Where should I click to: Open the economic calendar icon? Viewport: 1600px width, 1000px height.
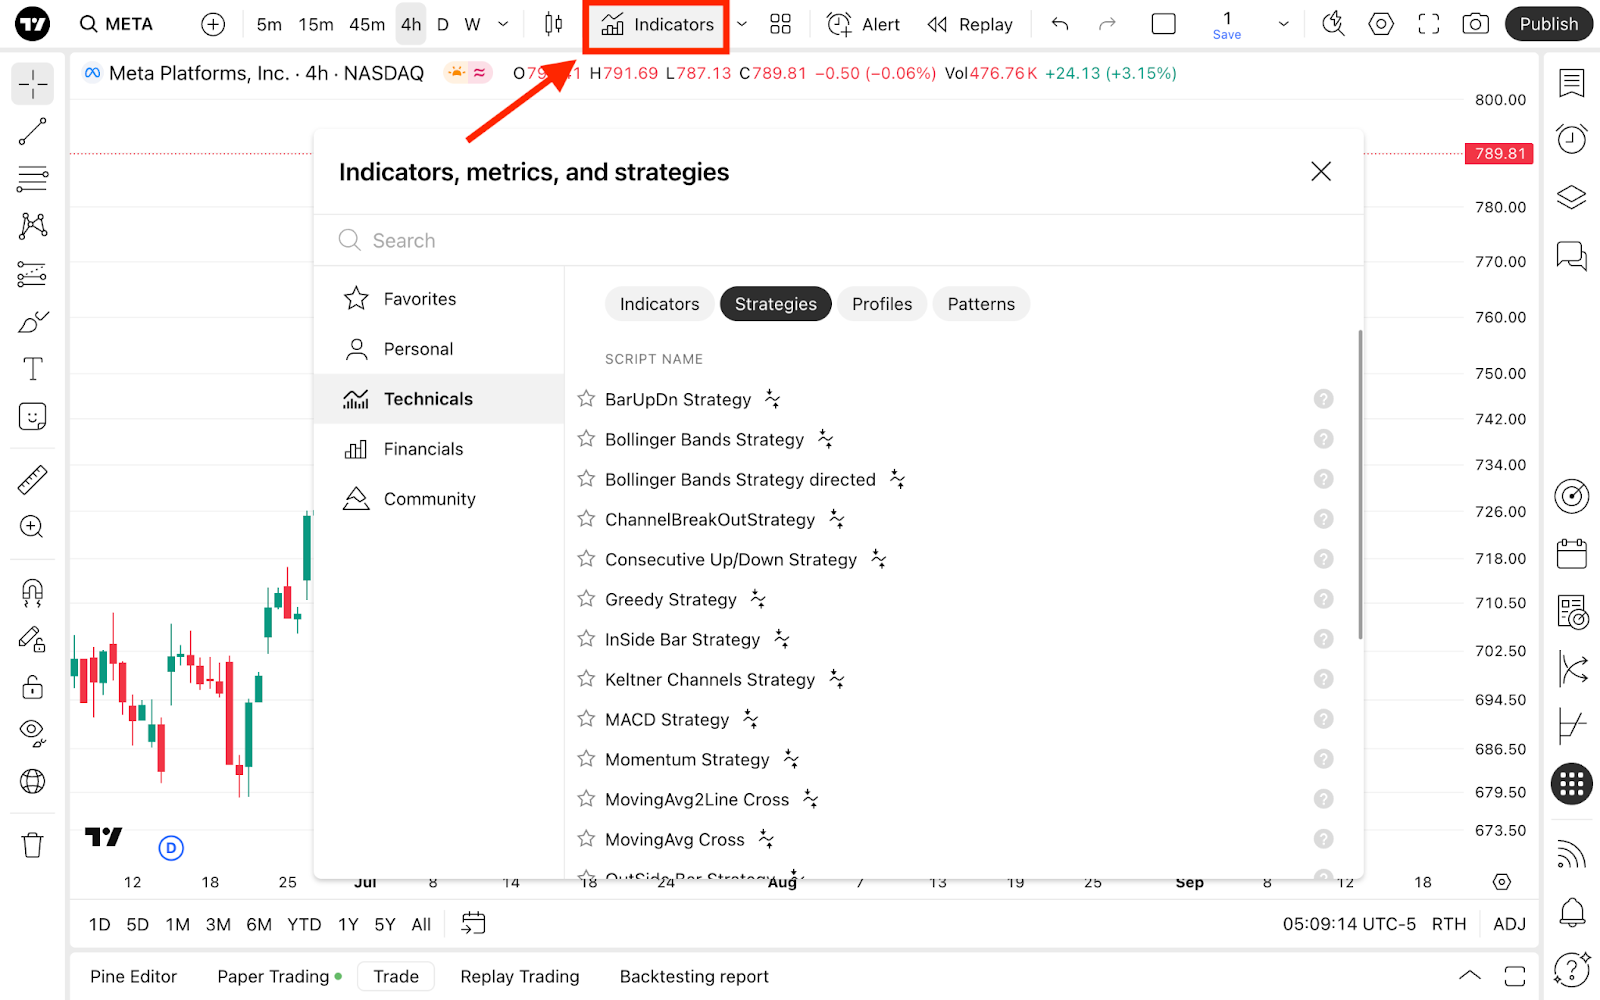coord(1572,553)
